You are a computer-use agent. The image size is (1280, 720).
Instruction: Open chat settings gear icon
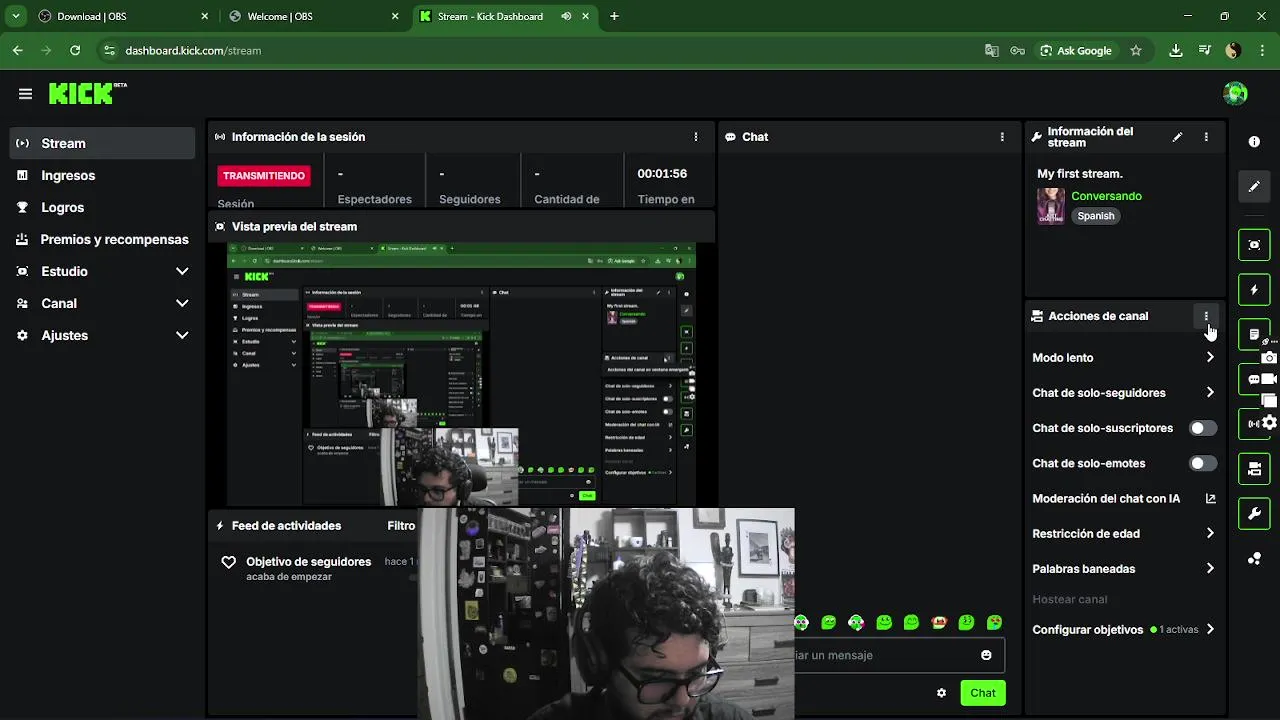click(x=941, y=693)
